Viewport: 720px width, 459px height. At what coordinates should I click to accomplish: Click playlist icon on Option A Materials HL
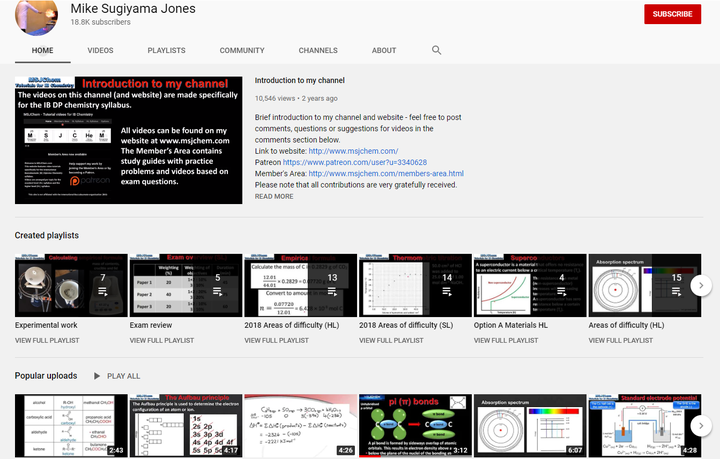pyautogui.click(x=562, y=291)
